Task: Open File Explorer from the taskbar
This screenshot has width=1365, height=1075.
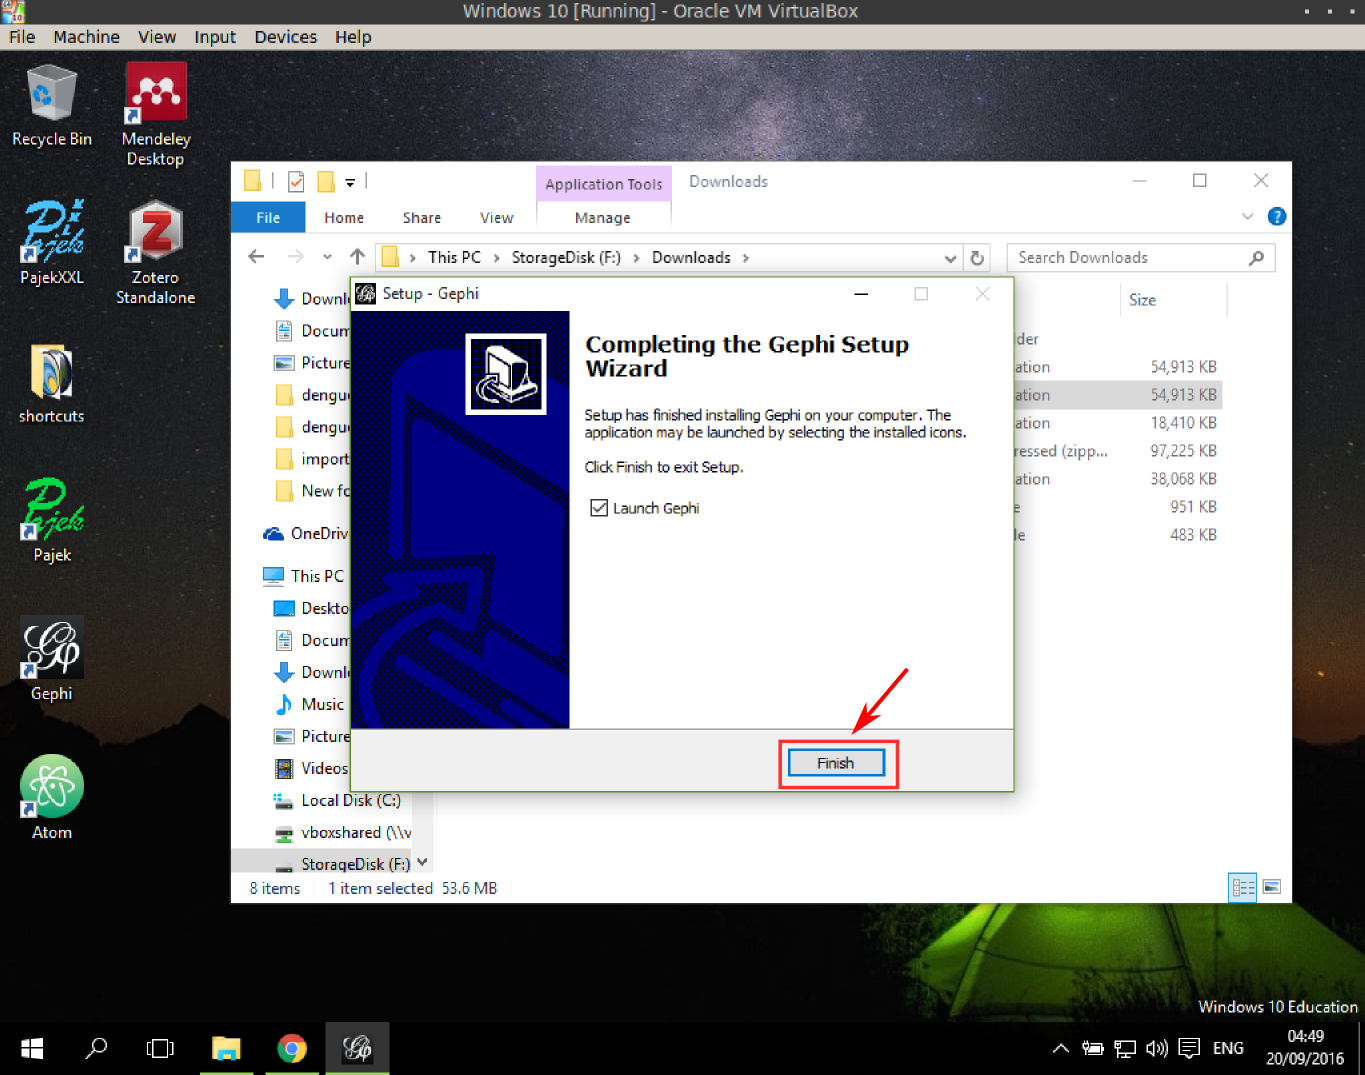Action: point(226,1048)
